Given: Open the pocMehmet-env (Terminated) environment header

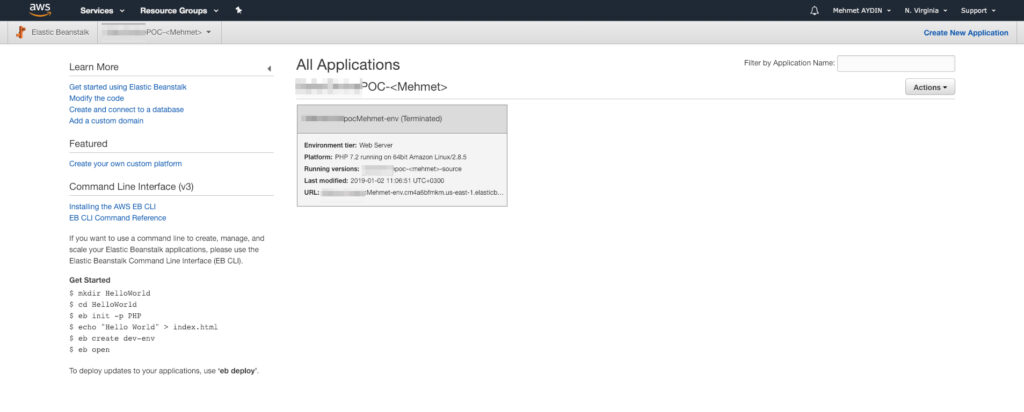Looking at the screenshot, I should pyautogui.click(x=402, y=119).
